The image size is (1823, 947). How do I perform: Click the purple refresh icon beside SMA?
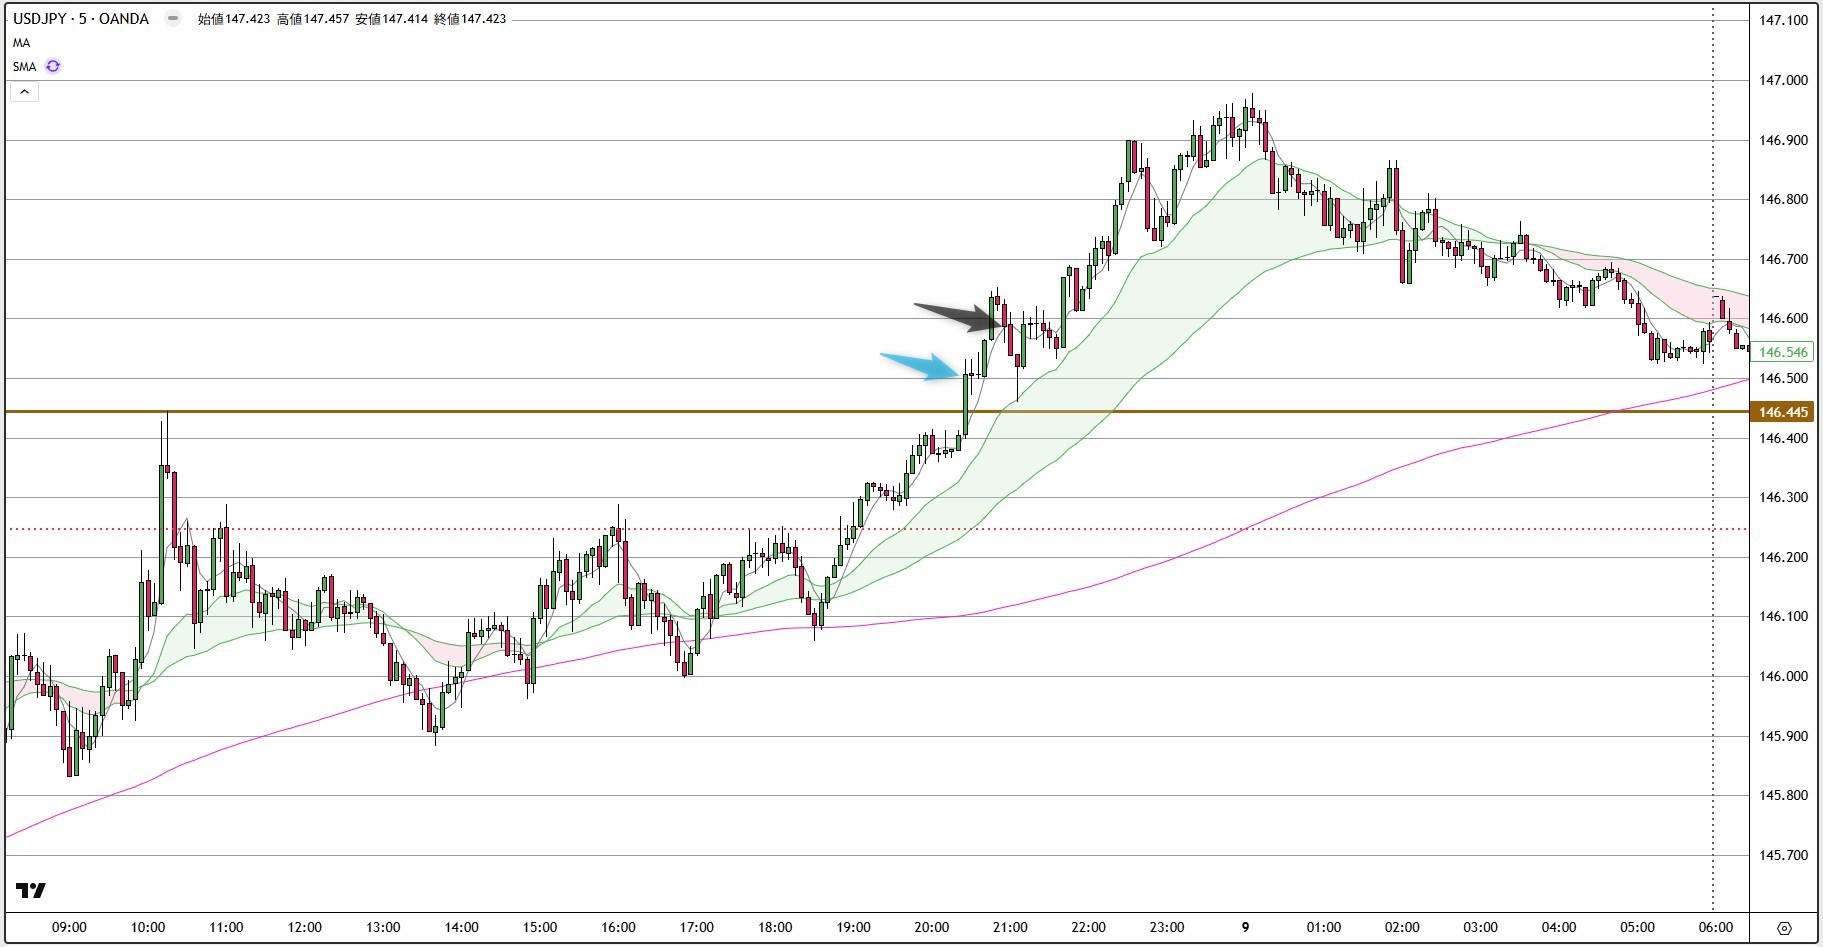point(53,67)
